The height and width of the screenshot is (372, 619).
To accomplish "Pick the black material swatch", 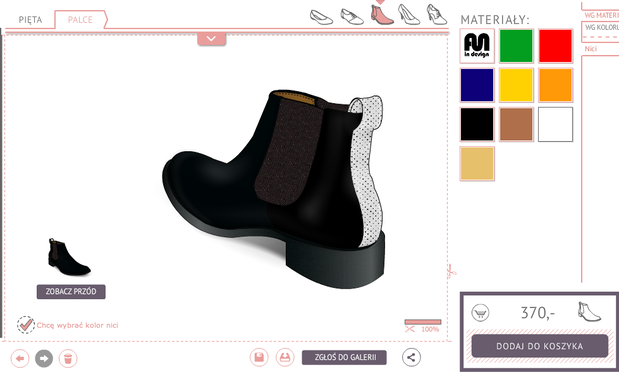I will click(477, 124).
